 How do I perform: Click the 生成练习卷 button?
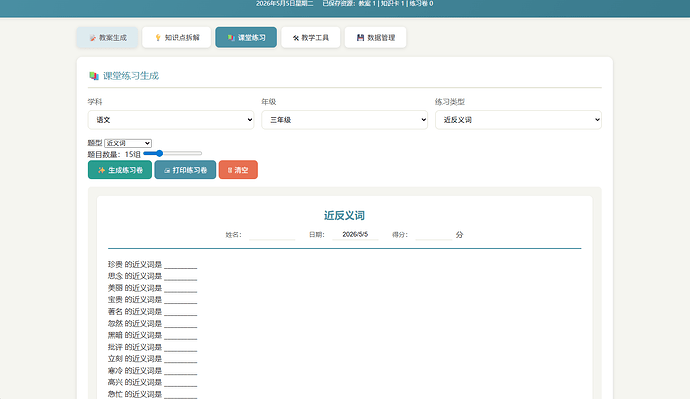120,170
